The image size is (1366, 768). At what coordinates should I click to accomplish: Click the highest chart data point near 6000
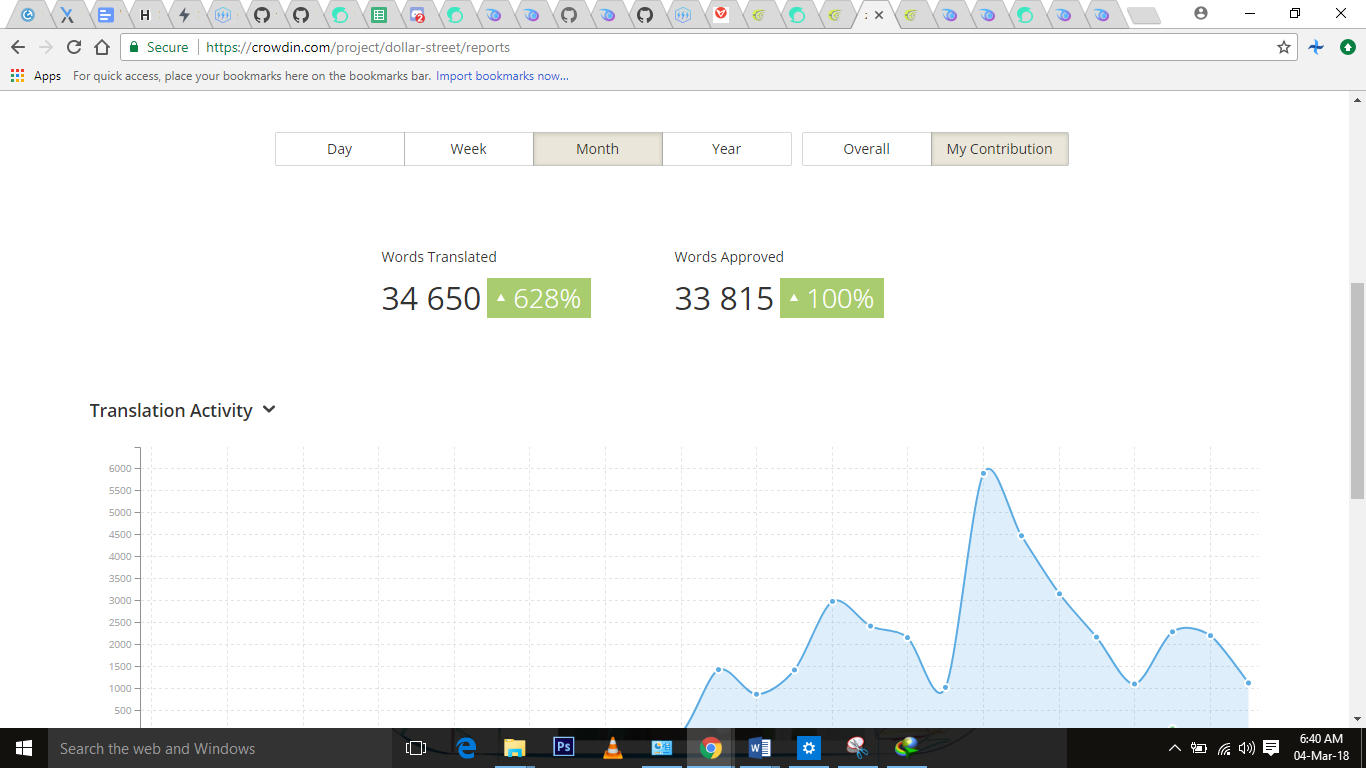[x=984, y=473]
